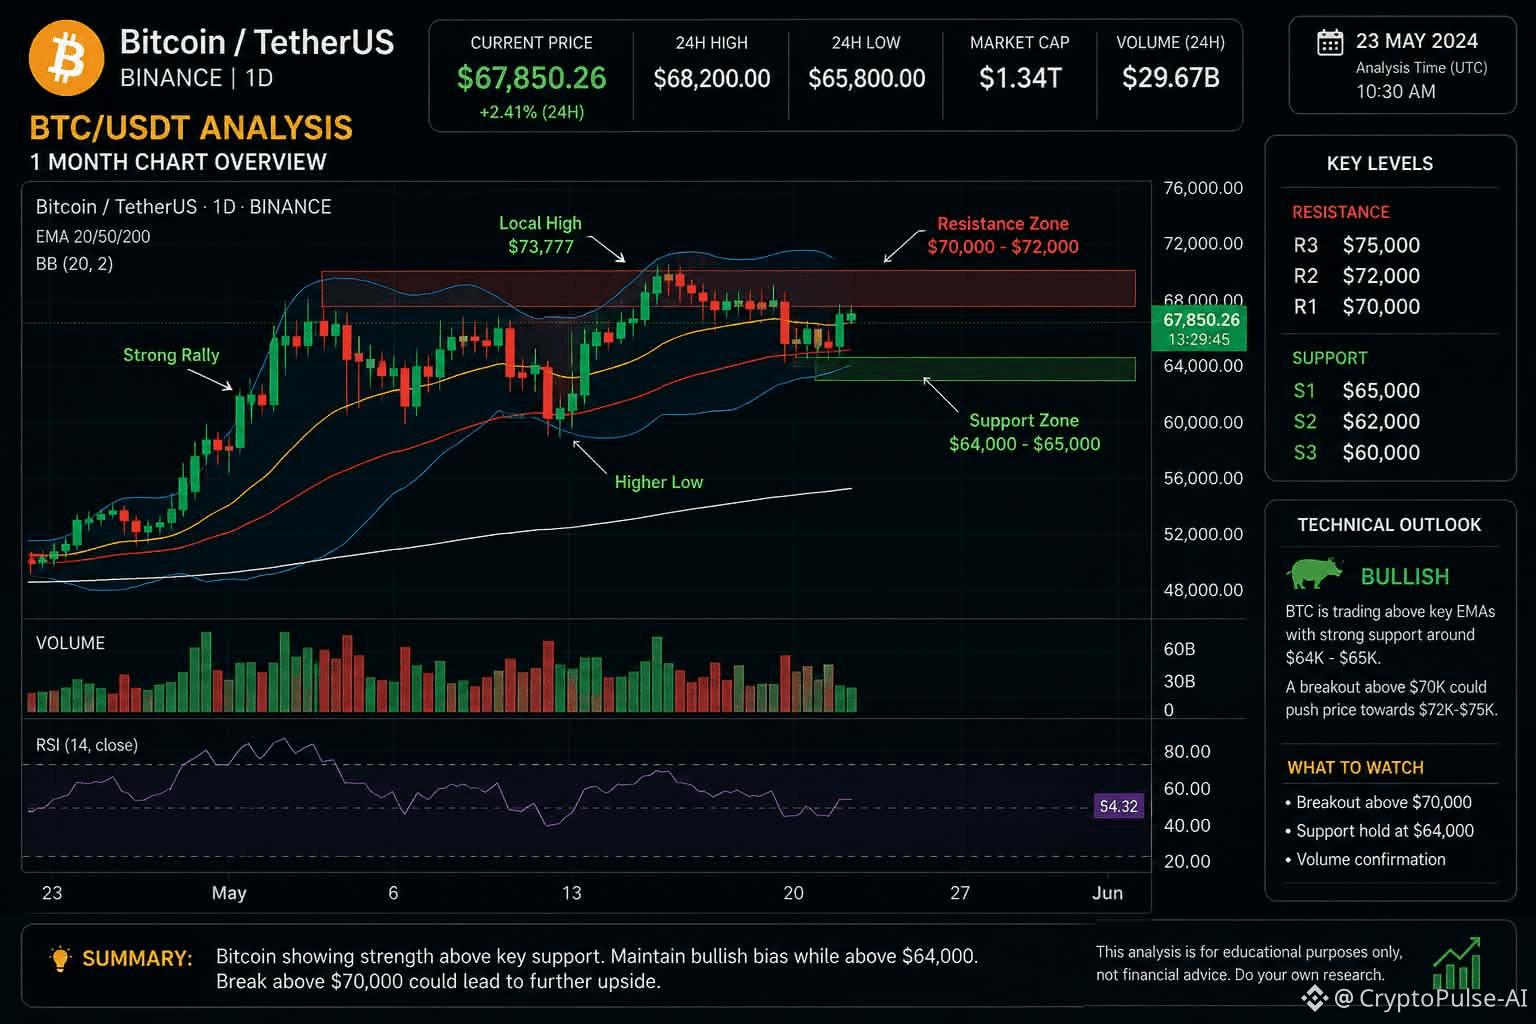Select the R3 resistance row $75,000
This screenshot has height=1024, width=1536.
click(x=1357, y=245)
